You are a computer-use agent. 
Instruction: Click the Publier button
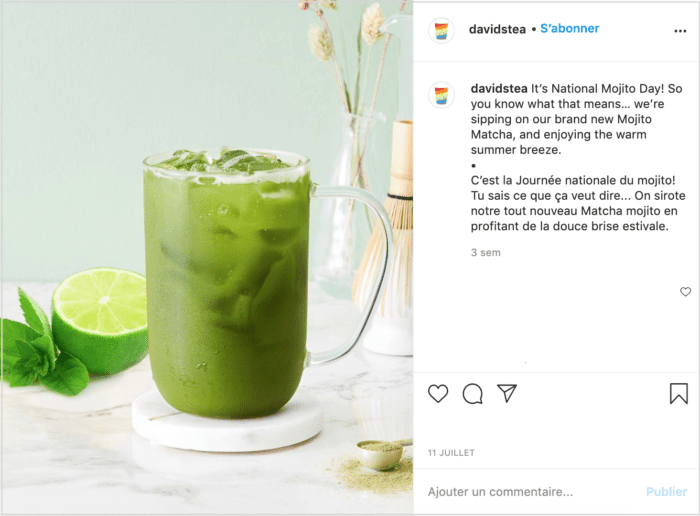point(666,491)
